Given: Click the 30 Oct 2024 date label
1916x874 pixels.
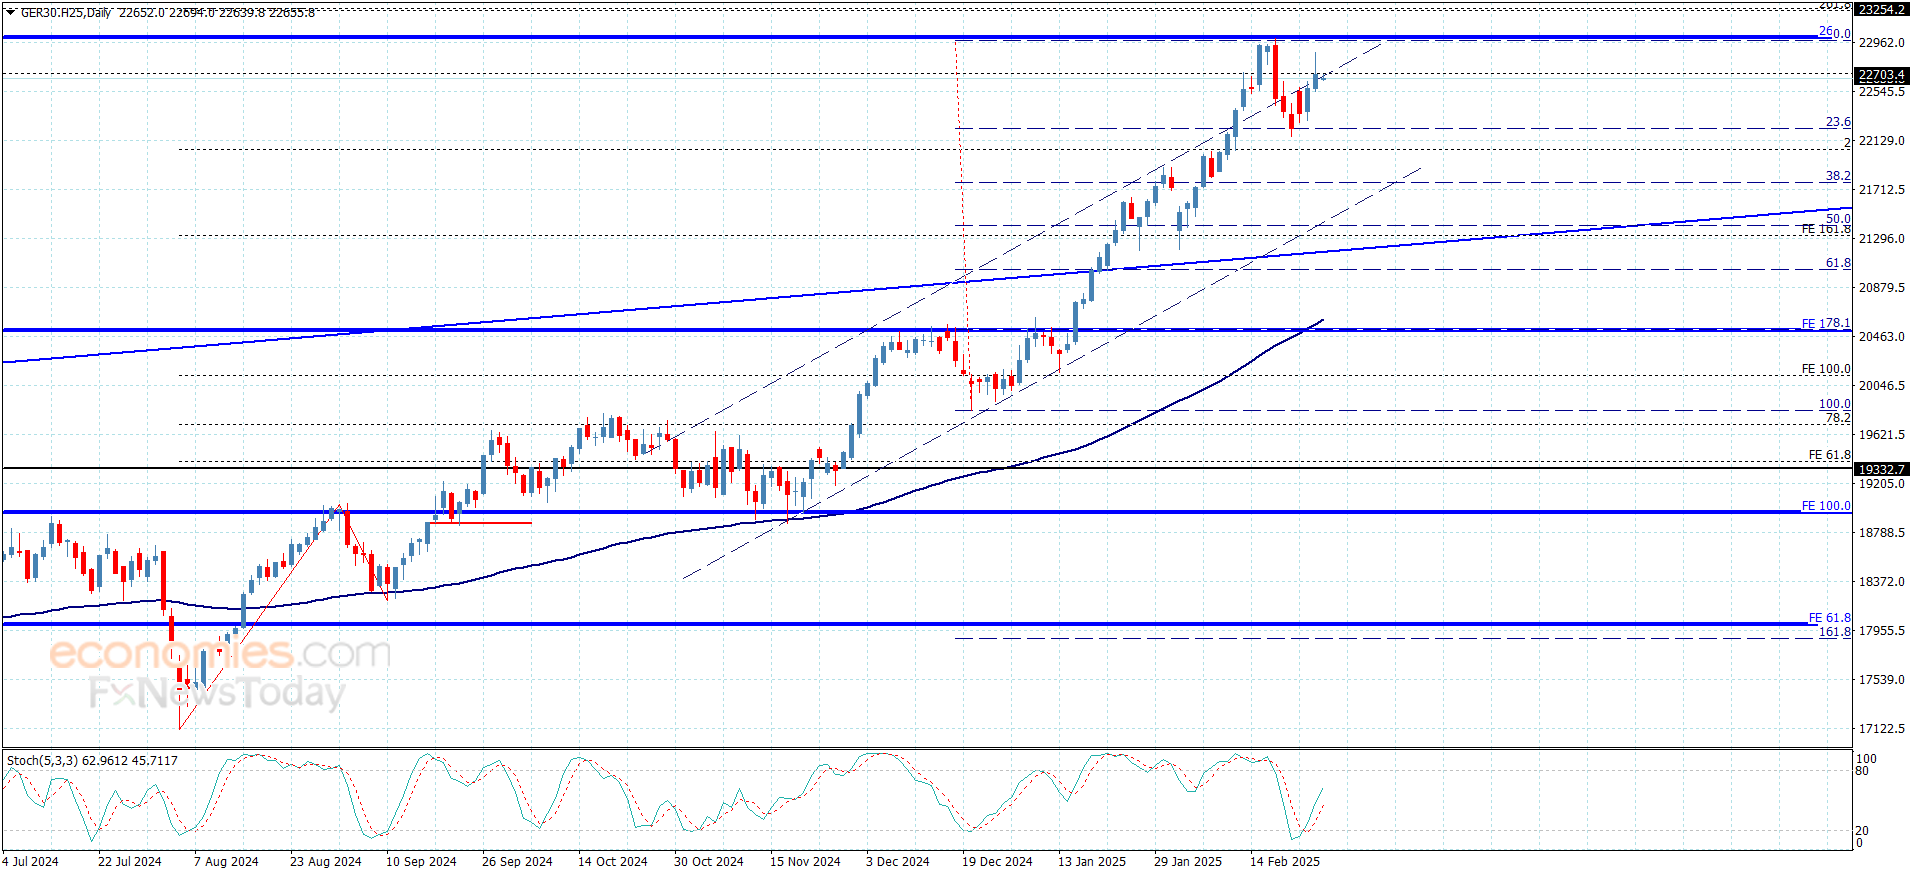Looking at the screenshot, I should coord(708,862).
